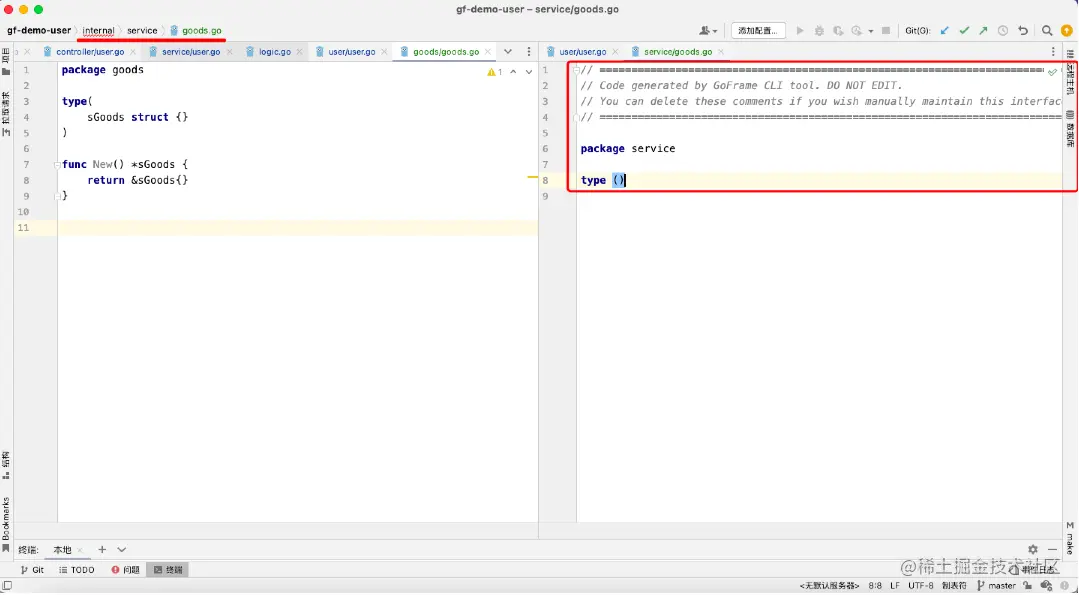The image size is (1079, 595).
Task: Close the goods/goods.go tab
Action: pyautogui.click(x=488, y=52)
